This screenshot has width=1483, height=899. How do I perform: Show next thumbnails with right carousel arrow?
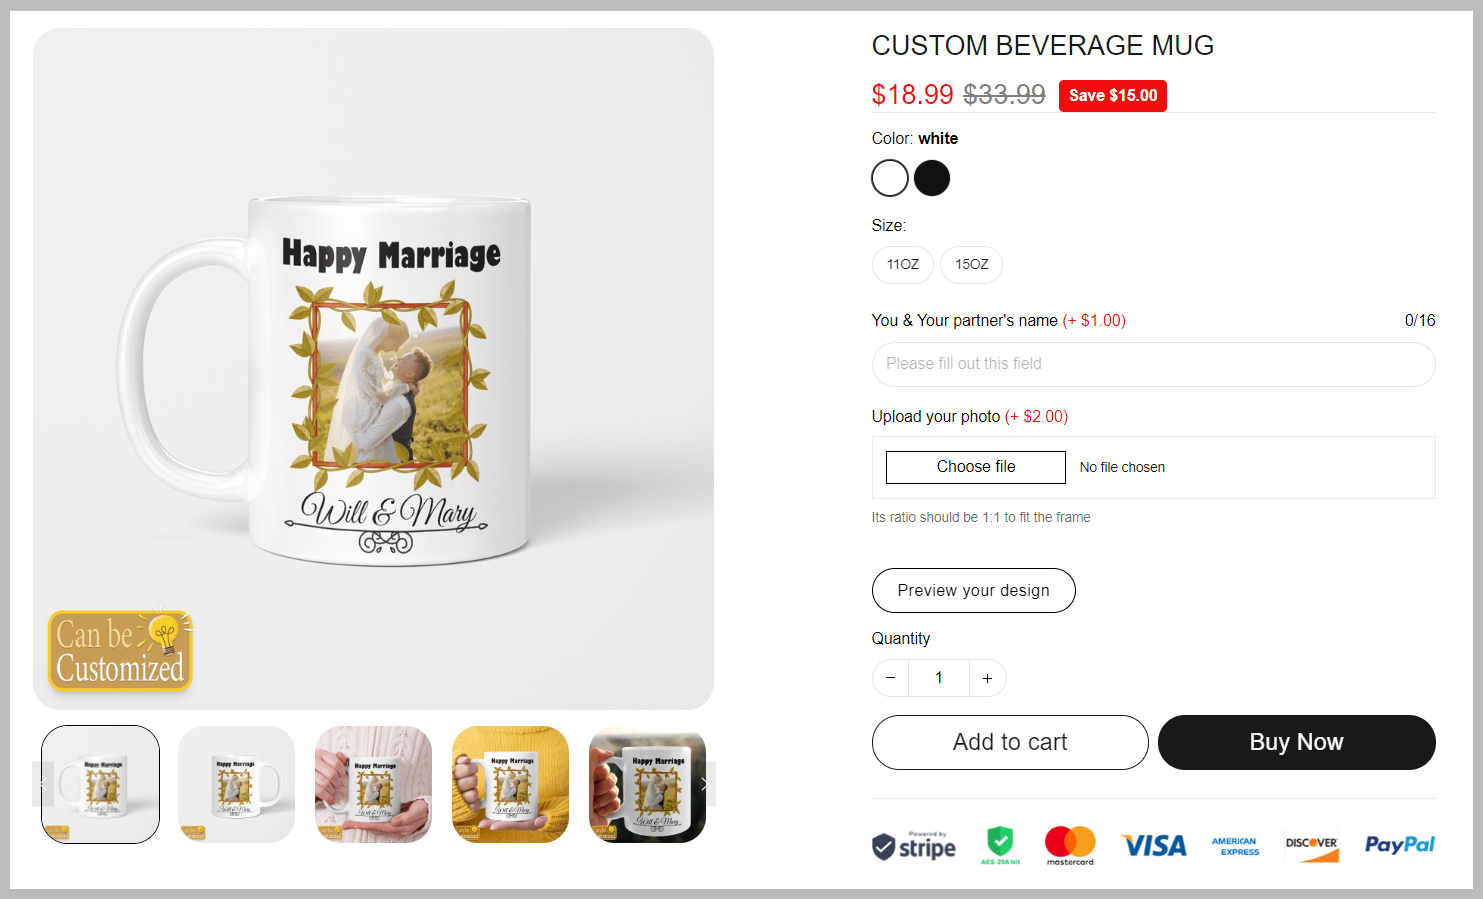point(704,784)
